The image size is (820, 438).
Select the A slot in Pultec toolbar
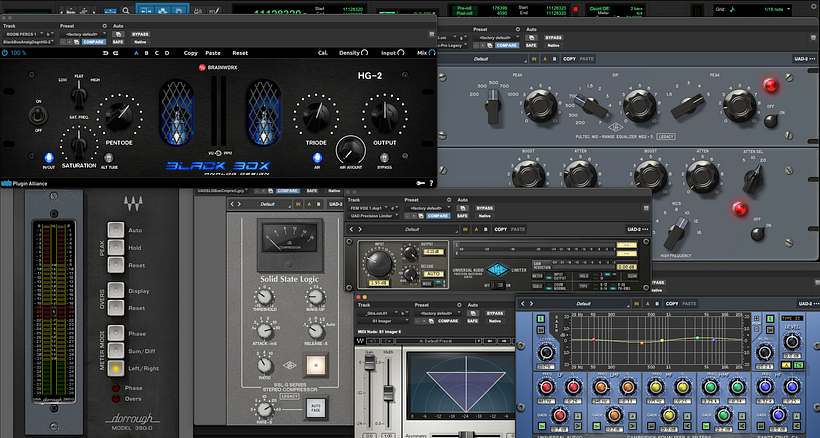545,59
